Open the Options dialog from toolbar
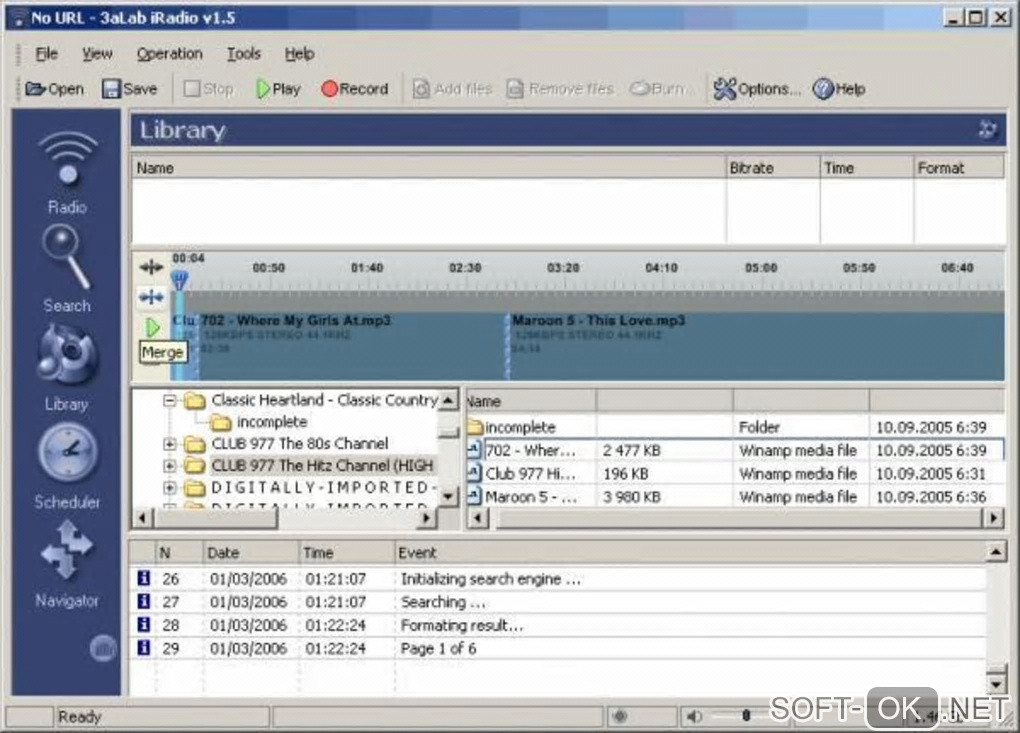Screen dimensions: 1020x733 (x=757, y=89)
